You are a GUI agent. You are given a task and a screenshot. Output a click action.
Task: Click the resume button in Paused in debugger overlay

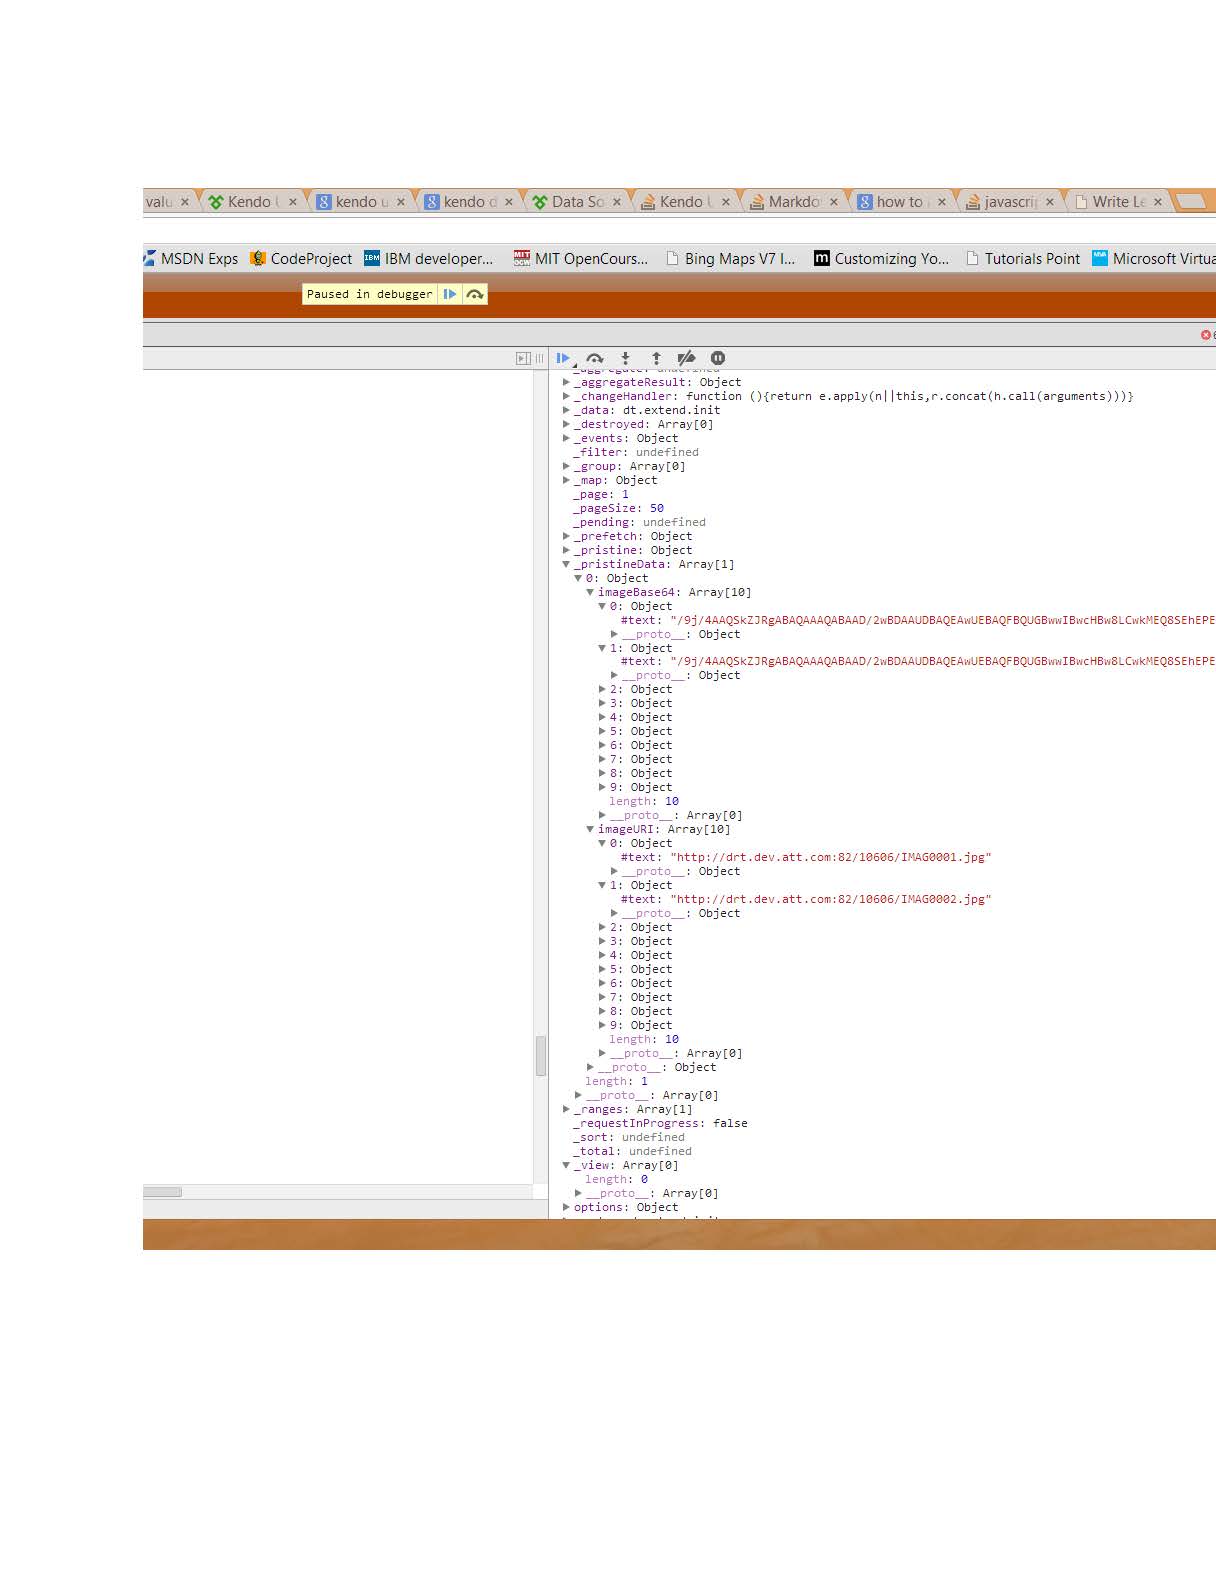[x=450, y=294]
